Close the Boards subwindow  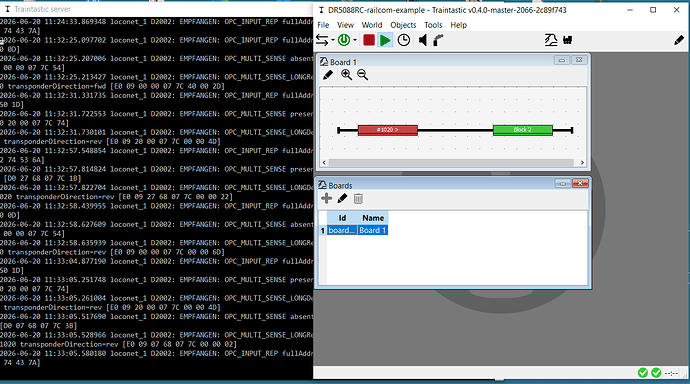[x=580, y=183]
